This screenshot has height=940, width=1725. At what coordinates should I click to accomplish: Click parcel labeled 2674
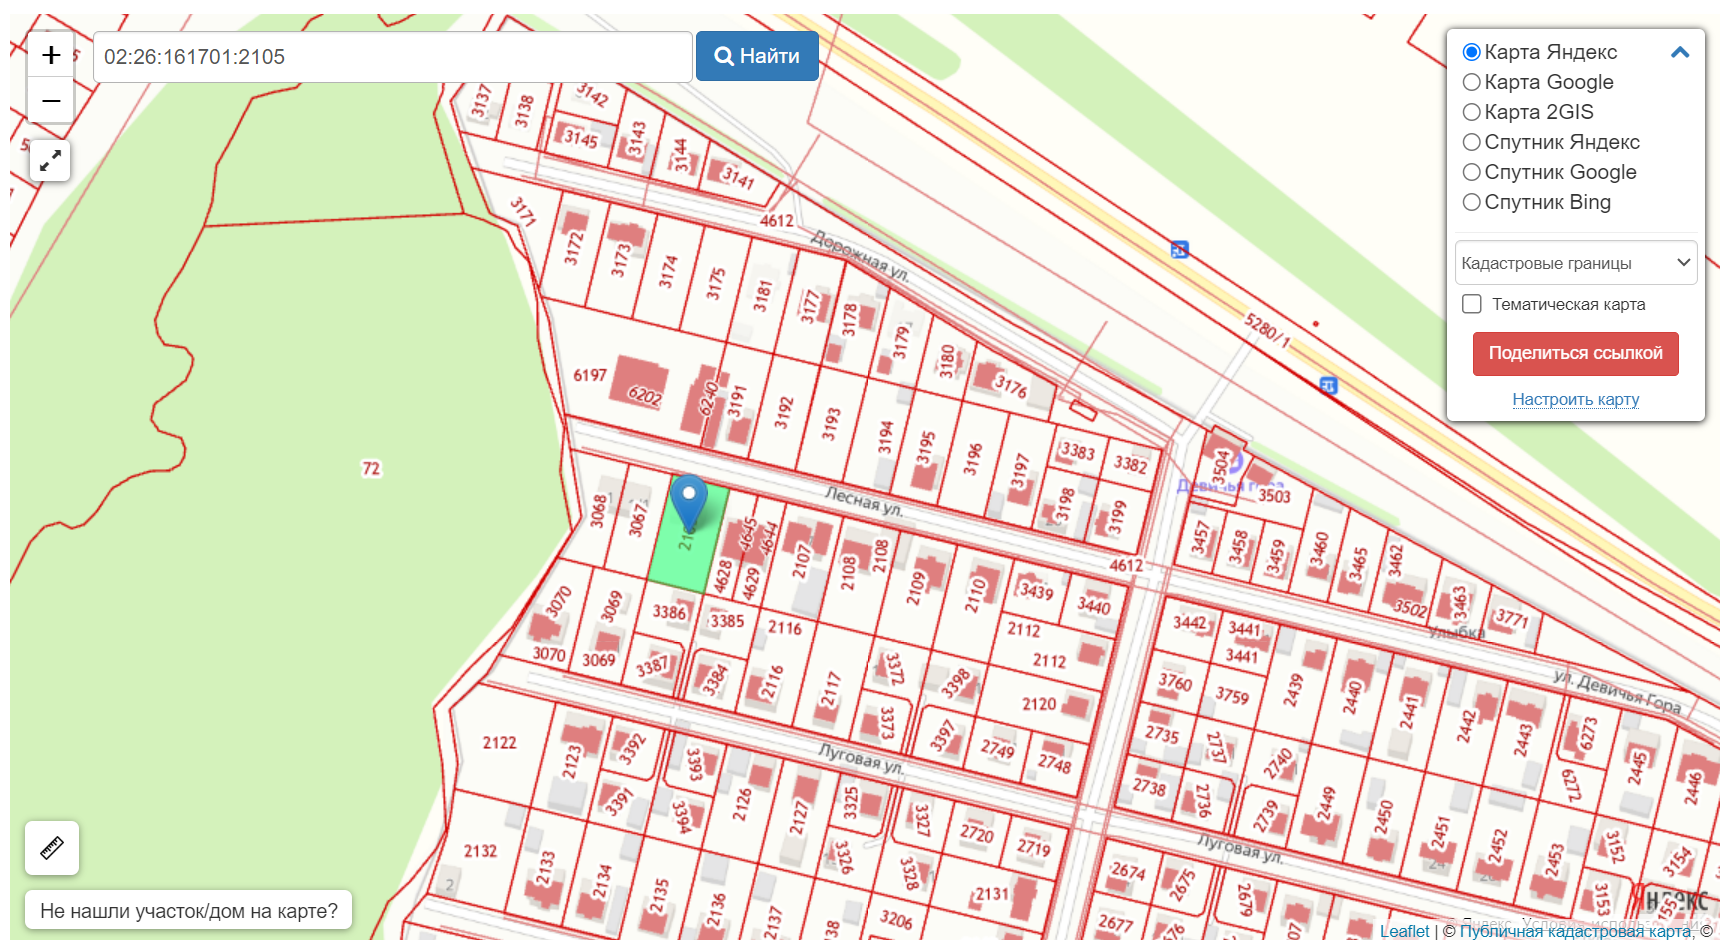pos(1128,871)
